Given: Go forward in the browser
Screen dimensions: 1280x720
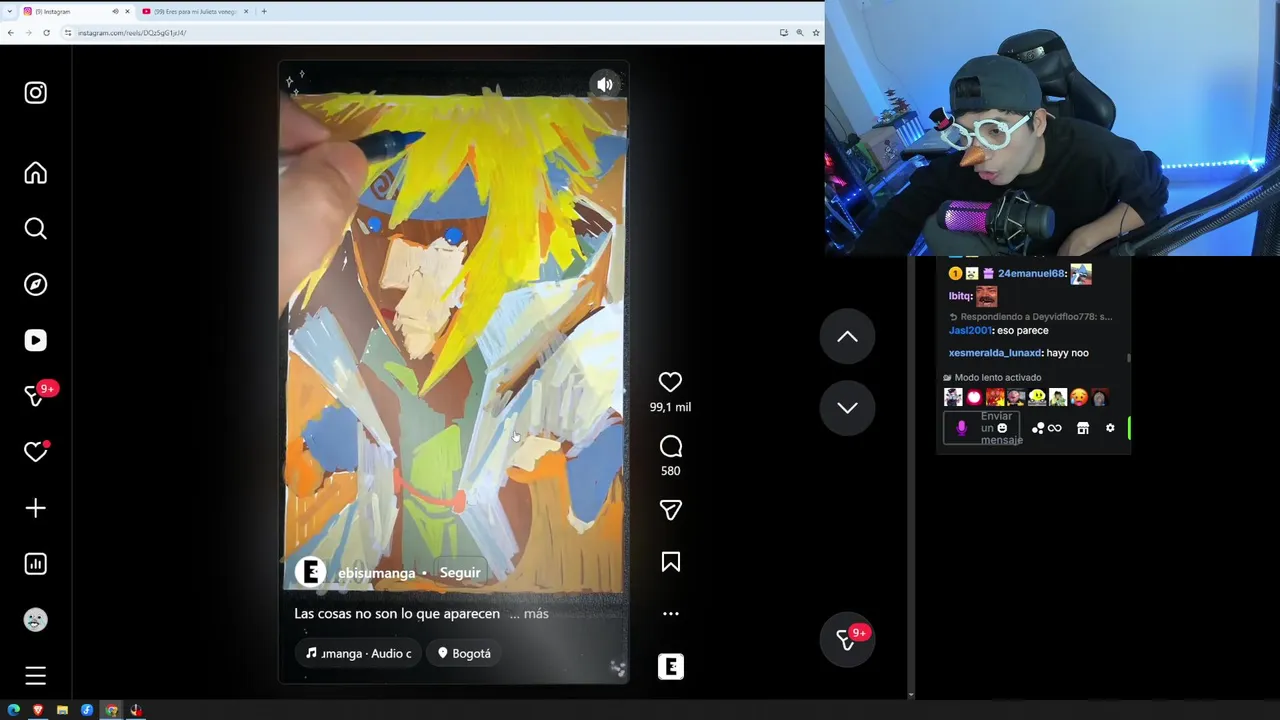Looking at the screenshot, I should [x=28, y=33].
